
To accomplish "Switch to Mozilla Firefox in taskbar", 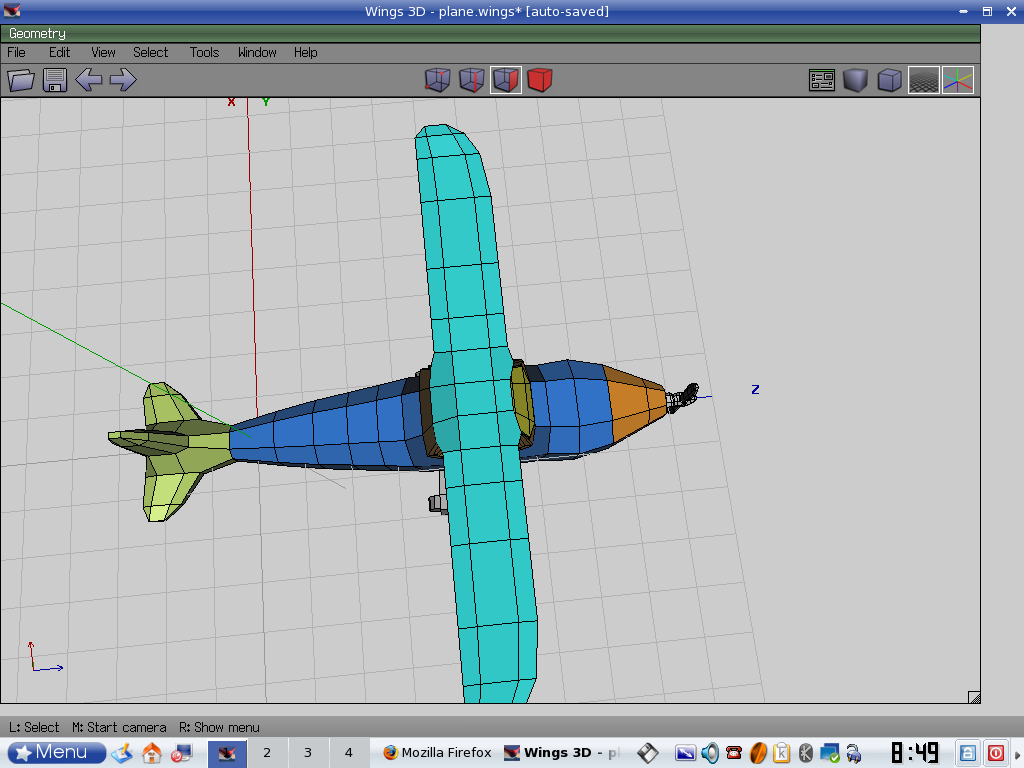I will 436,753.
